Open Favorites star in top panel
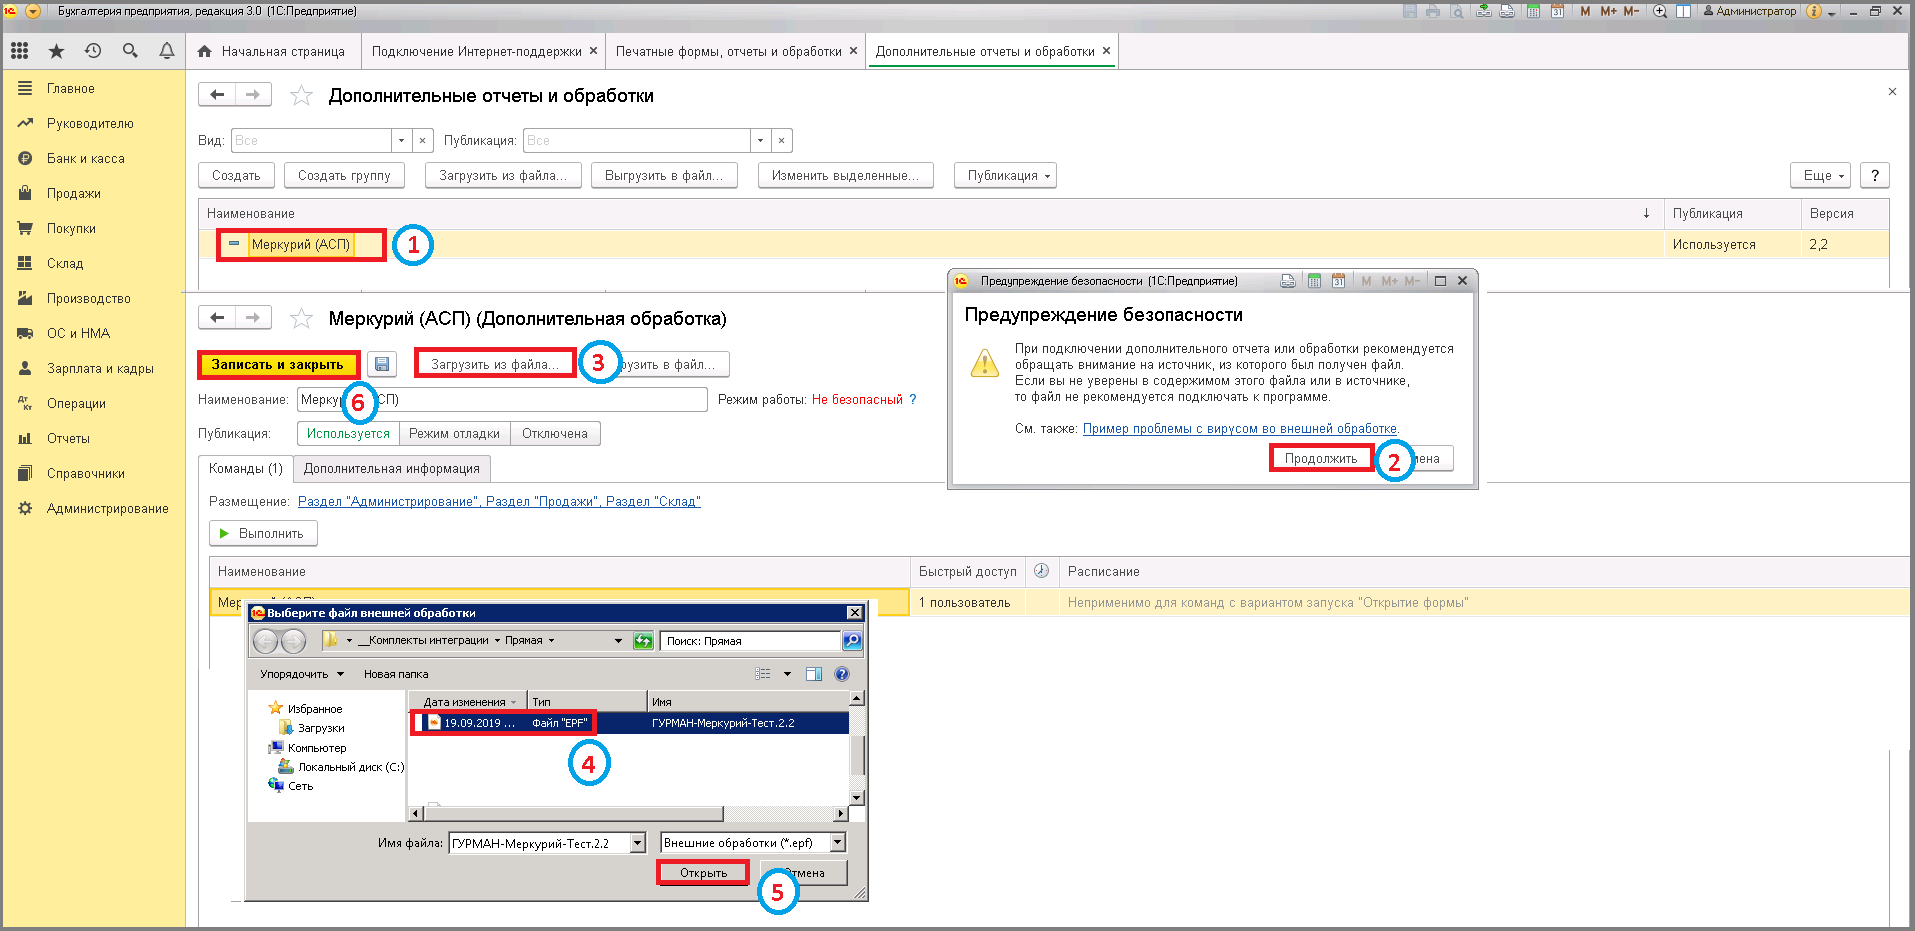This screenshot has height=931, width=1915. coord(56,51)
